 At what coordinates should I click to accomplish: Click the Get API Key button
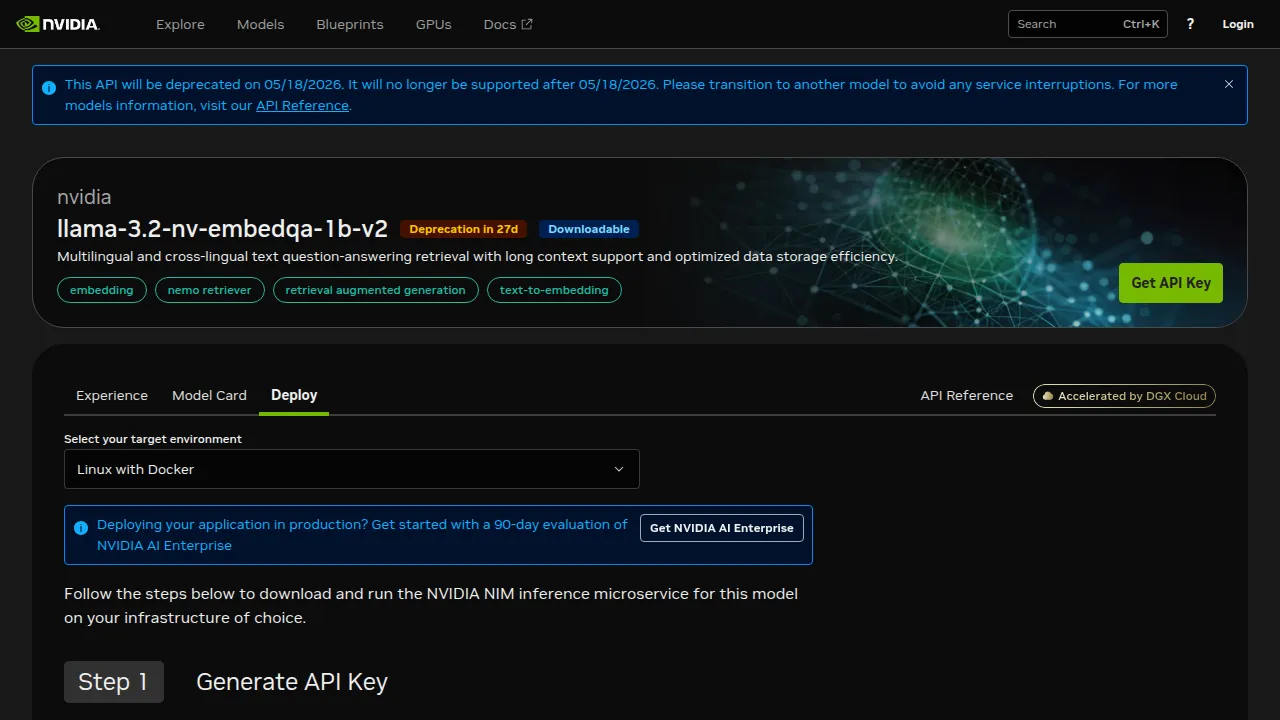[x=1170, y=283]
